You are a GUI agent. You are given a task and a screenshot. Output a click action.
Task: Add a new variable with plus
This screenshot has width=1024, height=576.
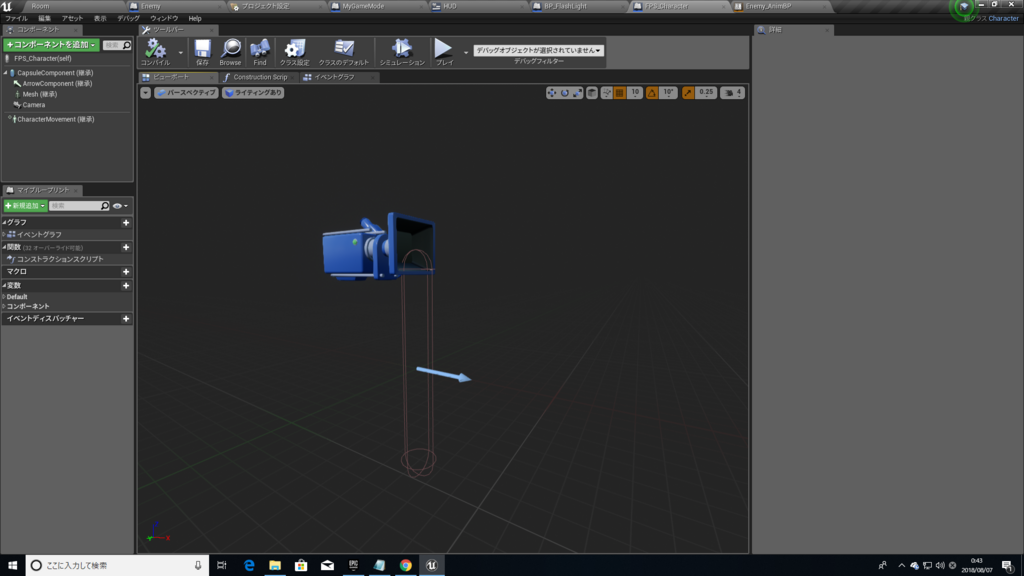126,285
